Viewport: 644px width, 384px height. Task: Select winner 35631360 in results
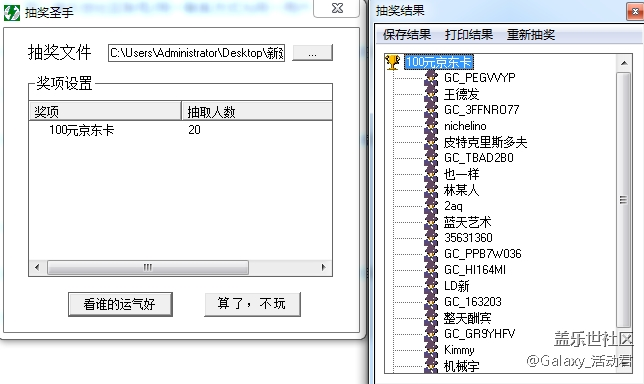(x=468, y=238)
